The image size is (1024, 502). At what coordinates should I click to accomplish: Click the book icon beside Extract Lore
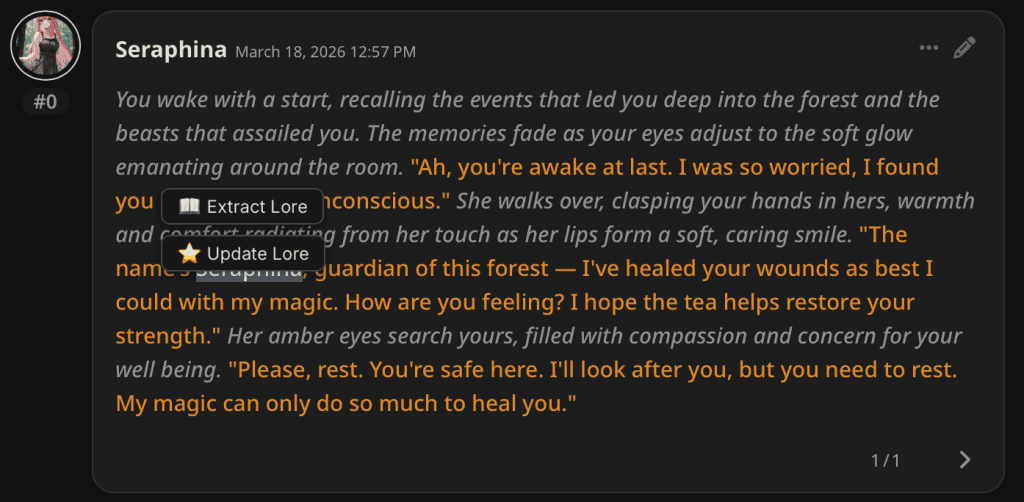189,207
